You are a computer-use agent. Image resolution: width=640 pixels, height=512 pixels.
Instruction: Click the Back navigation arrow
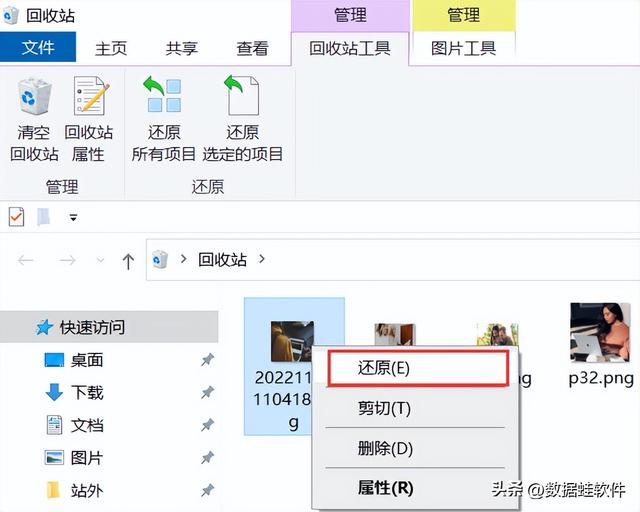click(x=26, y=260)
